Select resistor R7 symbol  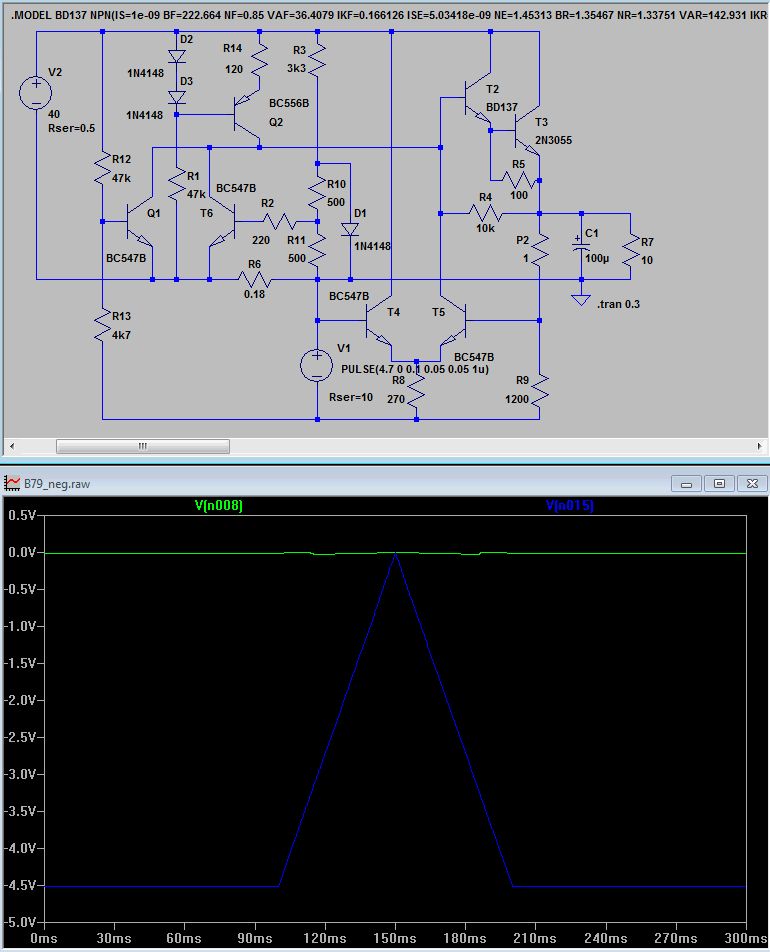click(630, 250)
